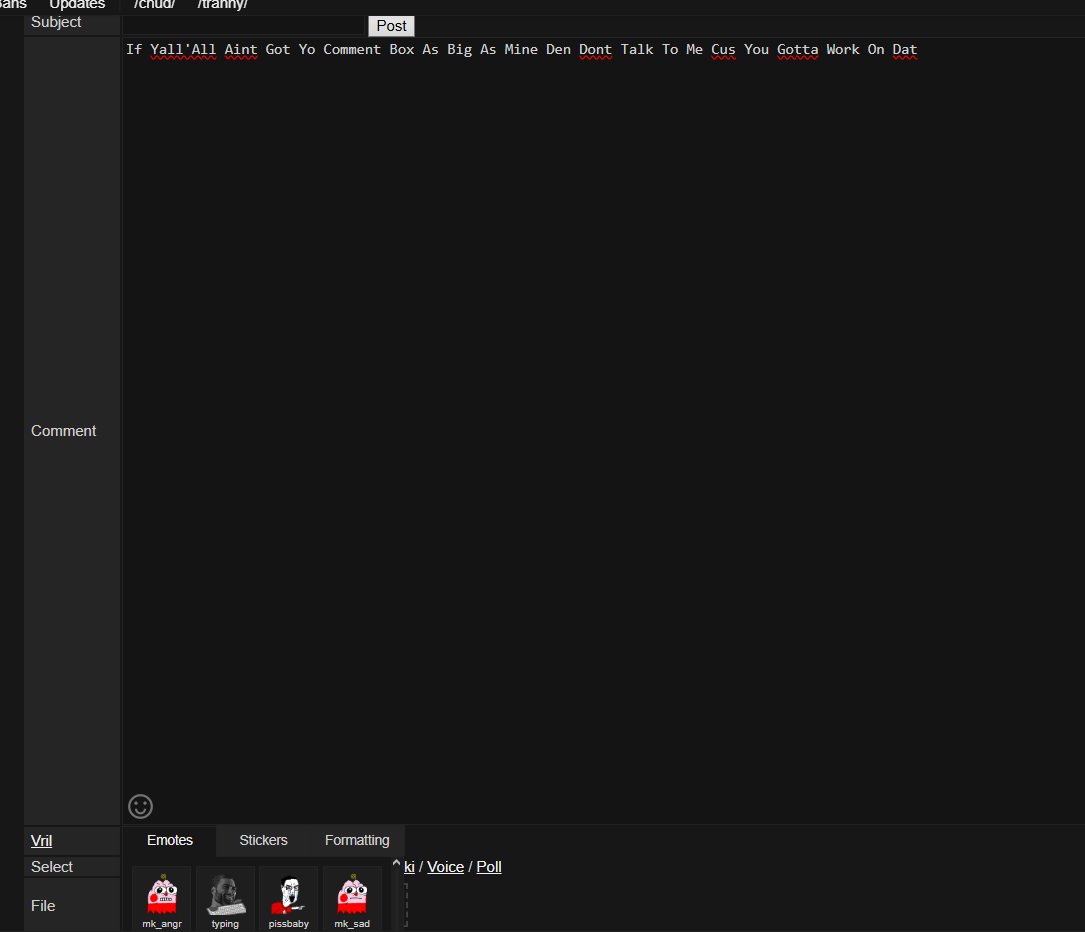Open the partially visible Bans link
Screen dimensions: 1085x932
(12, 5)
